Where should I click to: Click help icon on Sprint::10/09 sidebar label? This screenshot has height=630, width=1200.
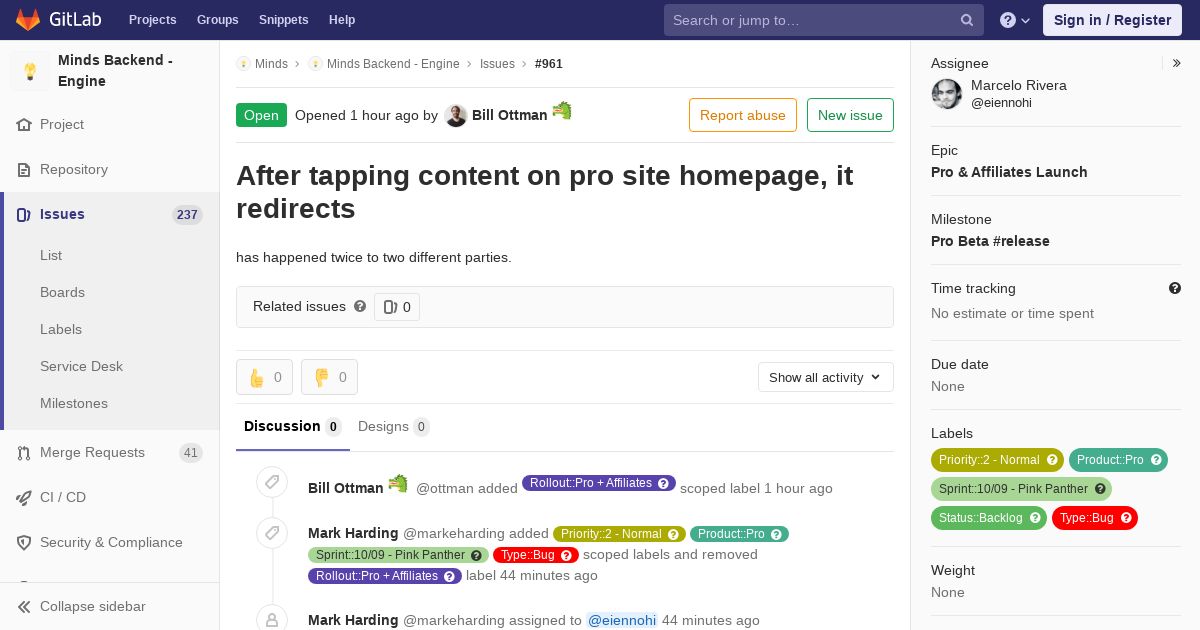[1100, 489]
